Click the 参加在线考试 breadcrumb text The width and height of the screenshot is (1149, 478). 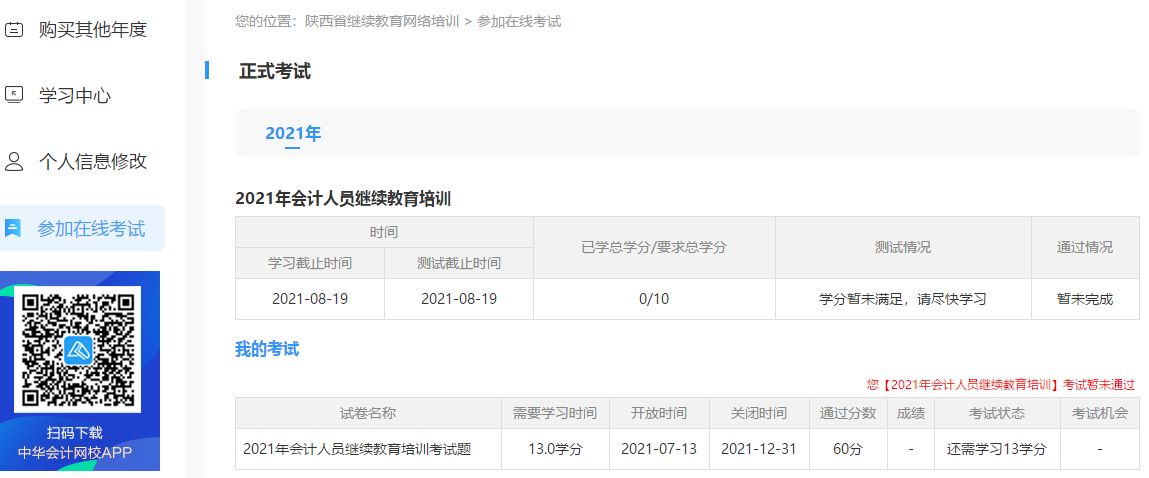(519, 21)
